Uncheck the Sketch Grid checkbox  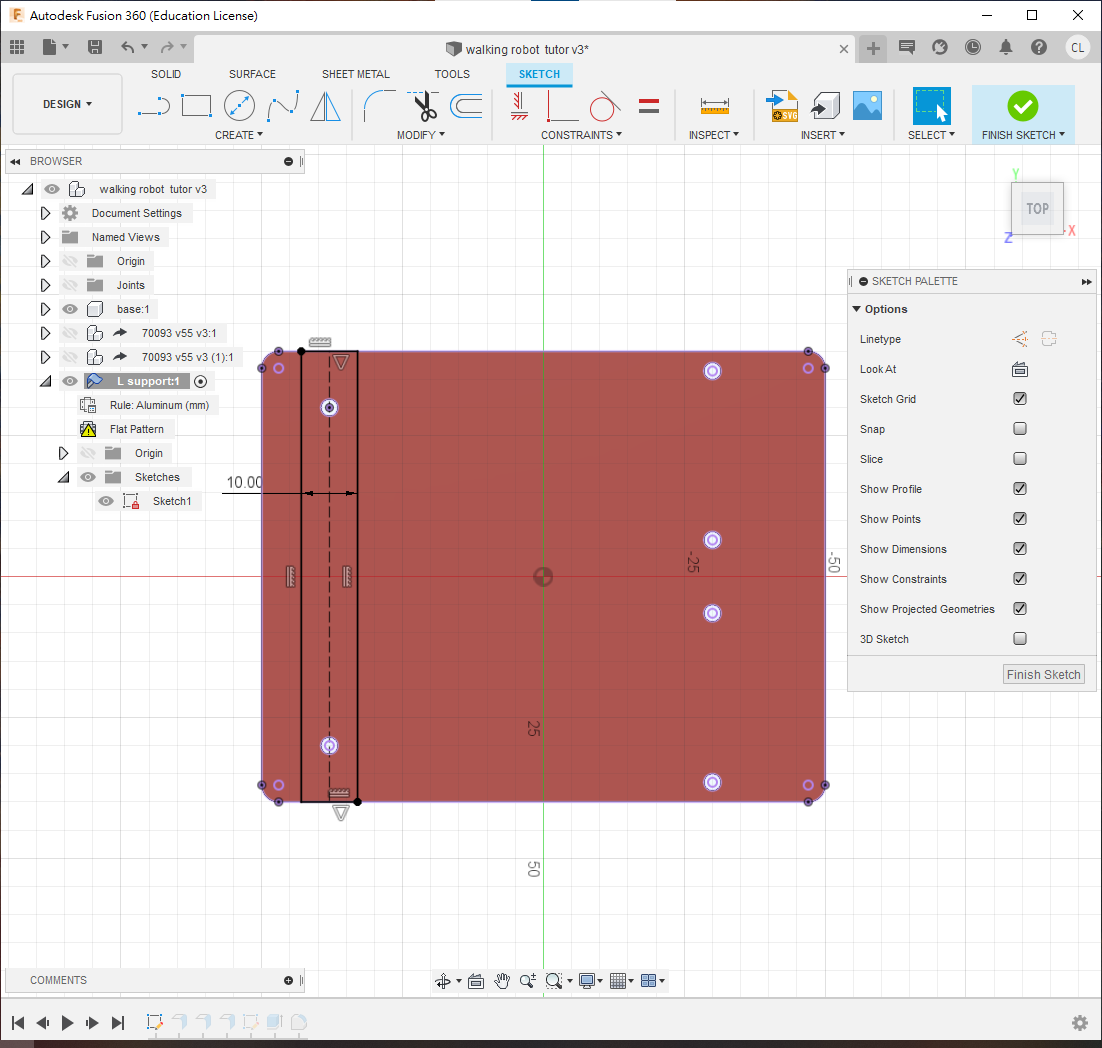[1020, 399]
